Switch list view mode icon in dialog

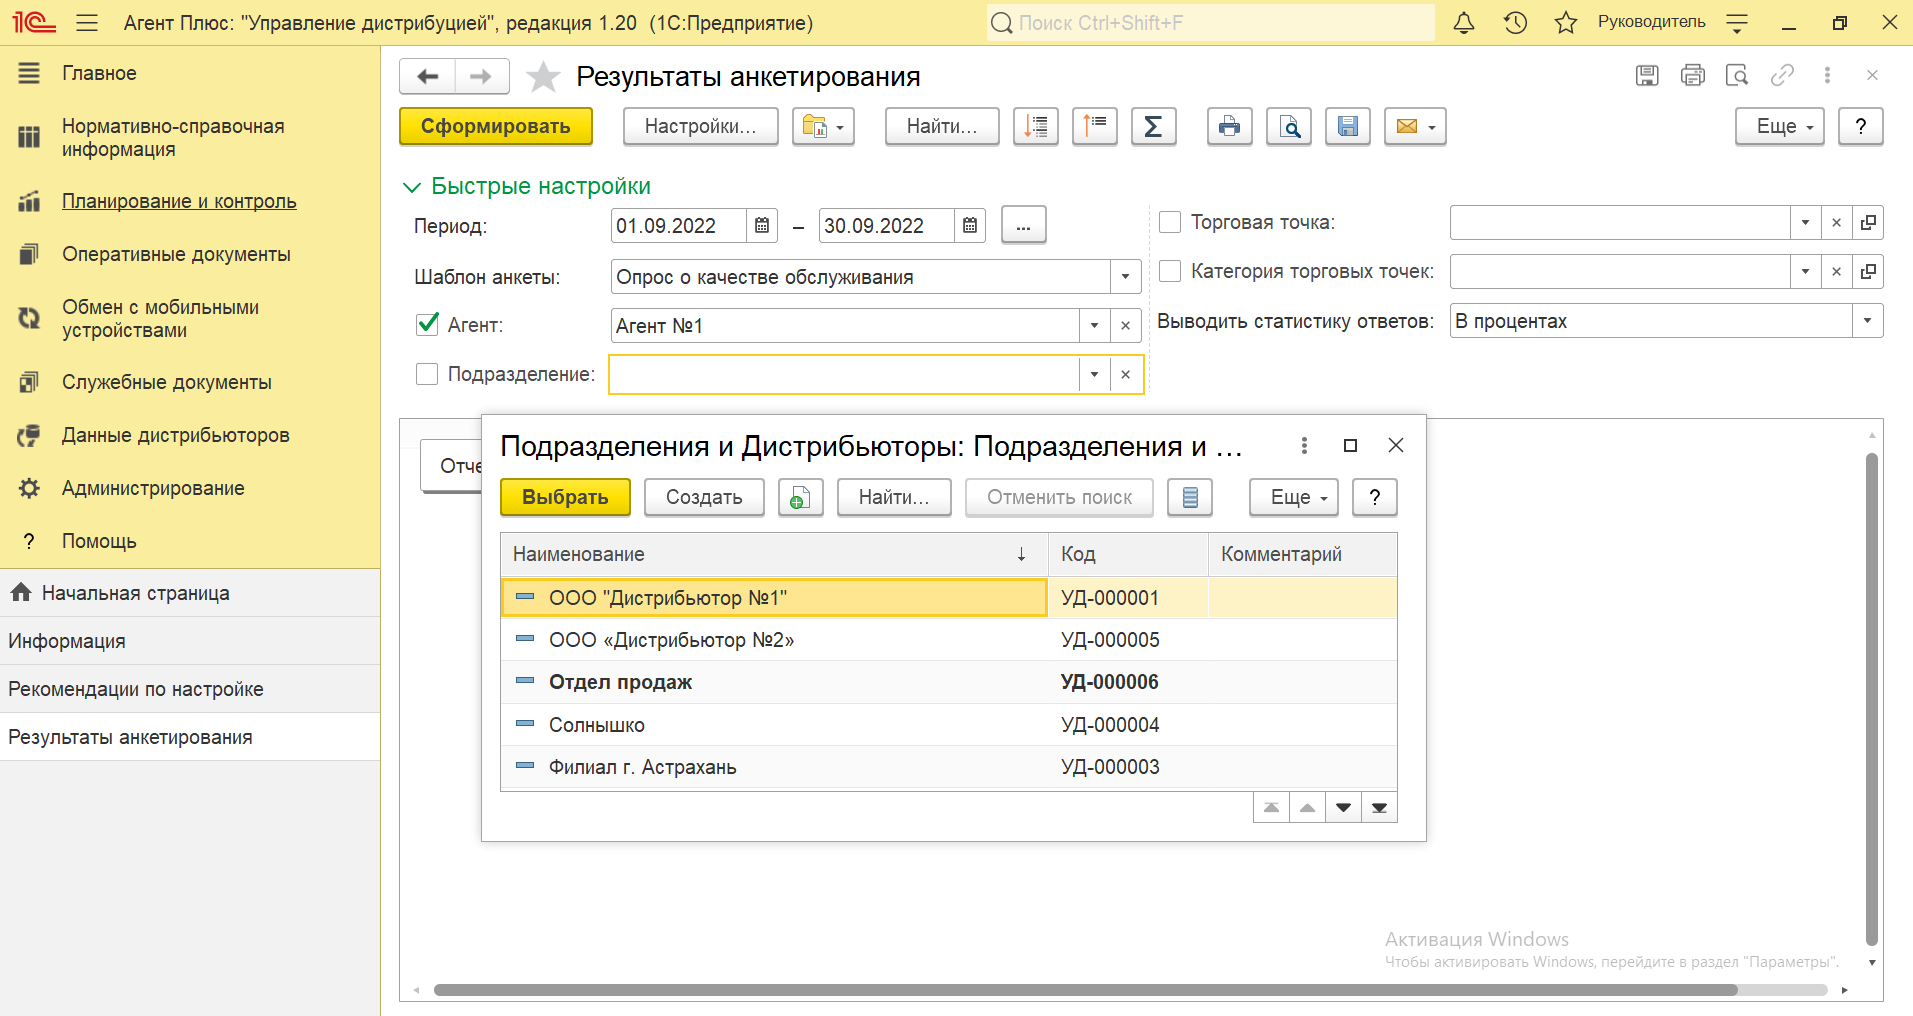pyautogui.click(x=1190, y=498)
